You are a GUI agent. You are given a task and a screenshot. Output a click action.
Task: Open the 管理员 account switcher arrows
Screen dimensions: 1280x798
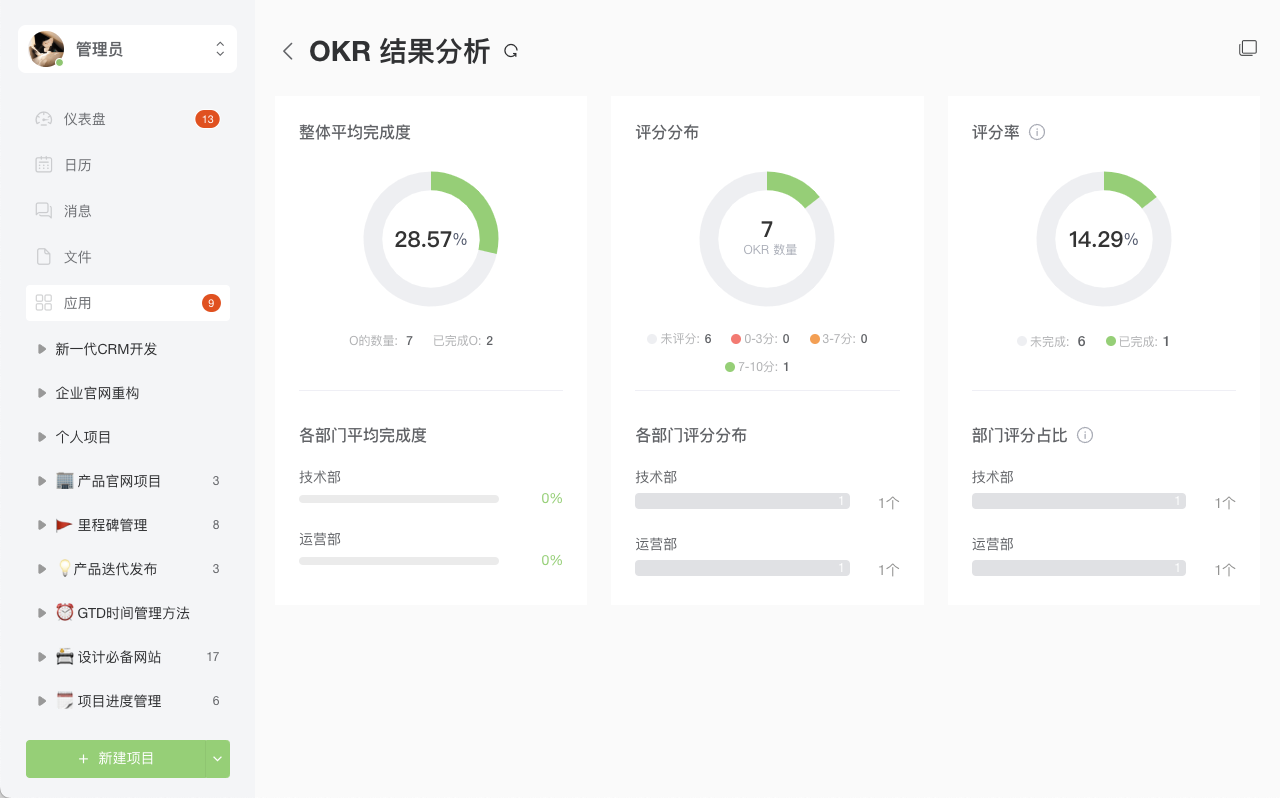click(x=220, y=49)
